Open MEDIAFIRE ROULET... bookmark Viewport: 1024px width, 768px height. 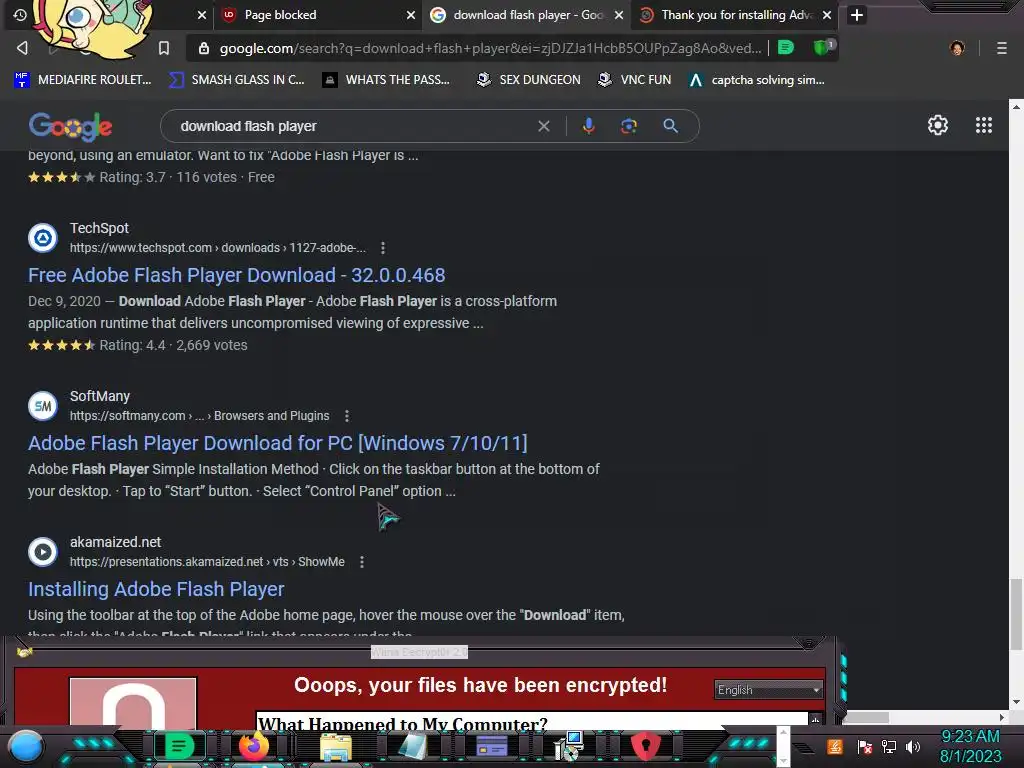click(x=83, y=80)
